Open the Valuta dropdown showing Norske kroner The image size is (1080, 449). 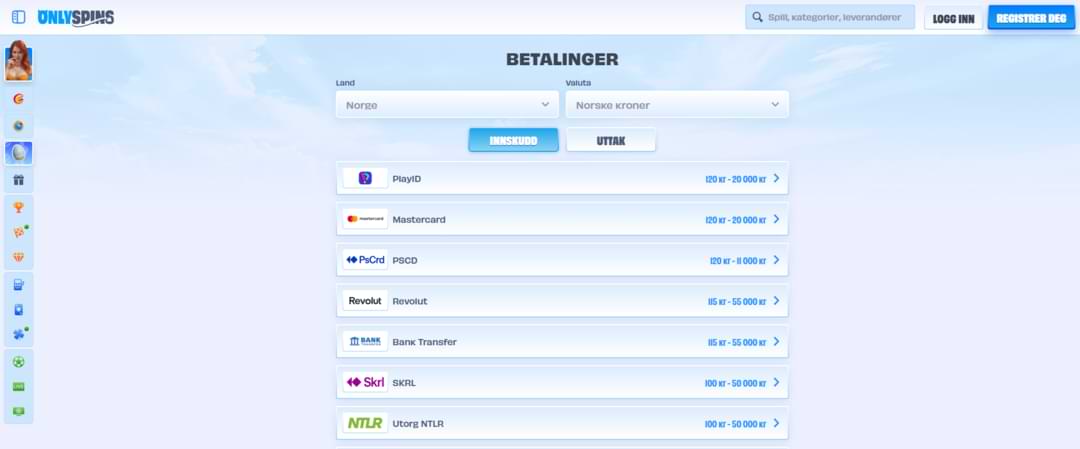pos(677,105)
